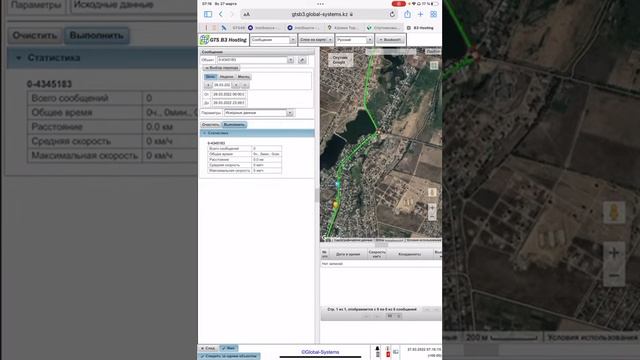Select the Месяц period tab

244,77
